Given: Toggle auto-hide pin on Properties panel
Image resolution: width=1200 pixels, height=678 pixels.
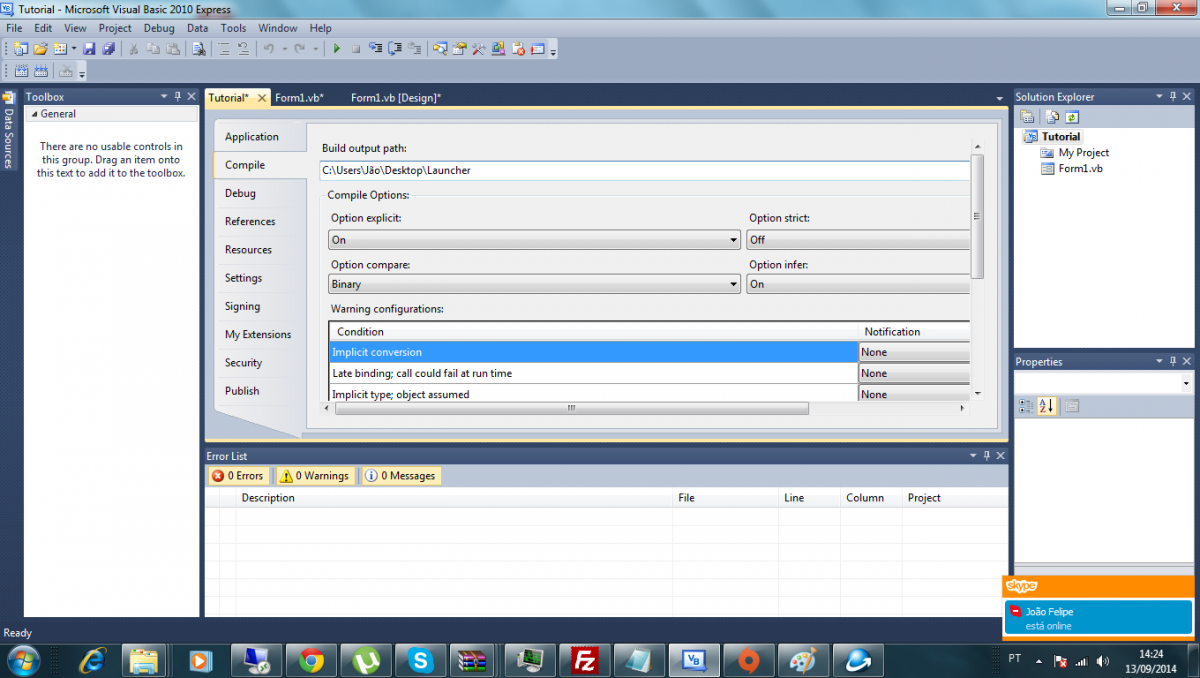Looking at the screenshot, I should tap(1174, 362).
